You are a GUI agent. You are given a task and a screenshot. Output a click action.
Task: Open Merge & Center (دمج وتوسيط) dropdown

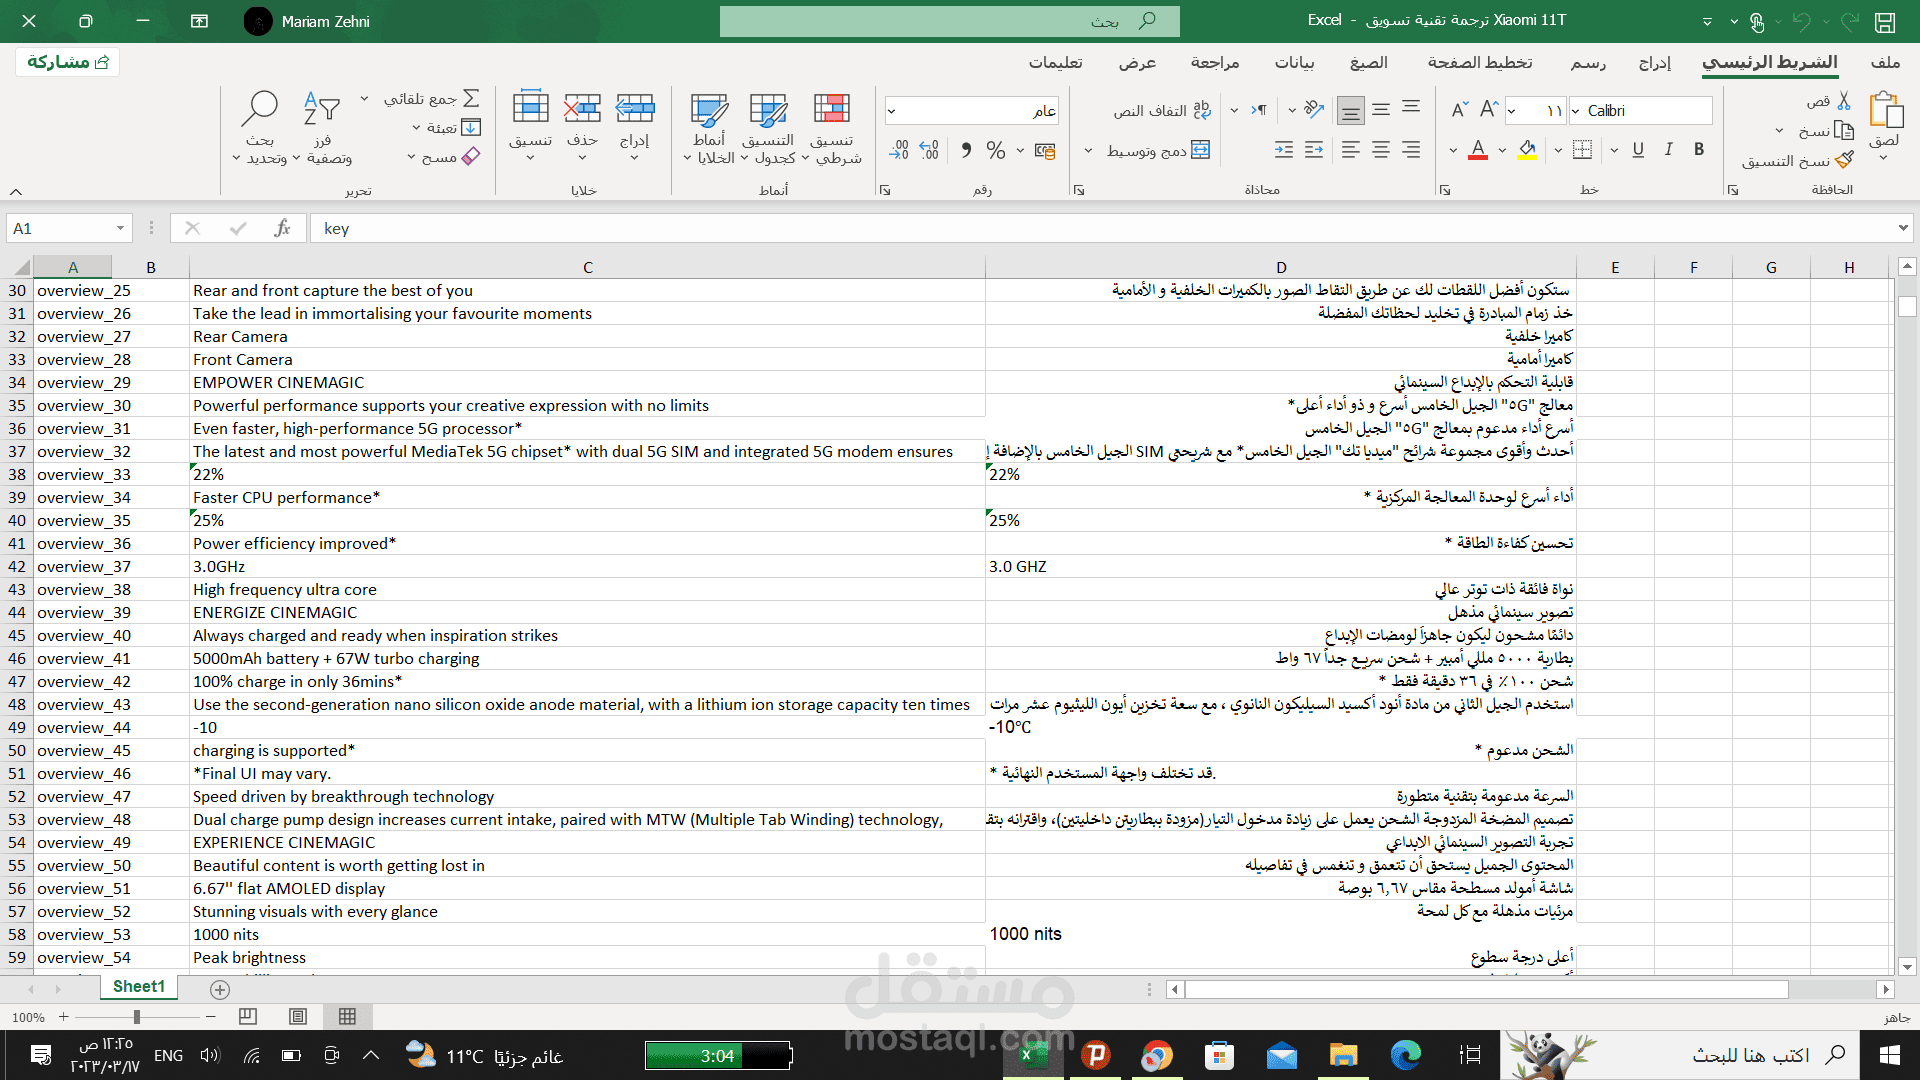click(x=1088, y=151)
